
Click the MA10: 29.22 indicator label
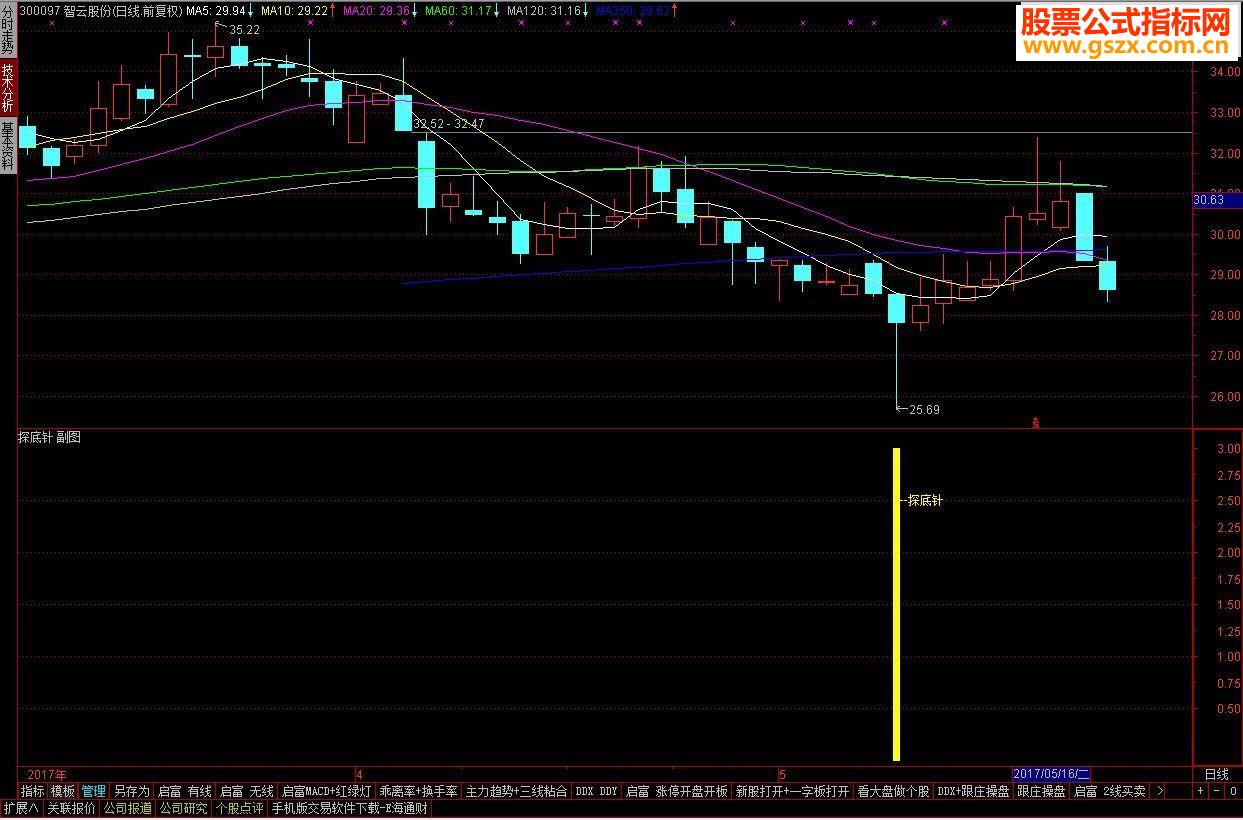[295, 10]
